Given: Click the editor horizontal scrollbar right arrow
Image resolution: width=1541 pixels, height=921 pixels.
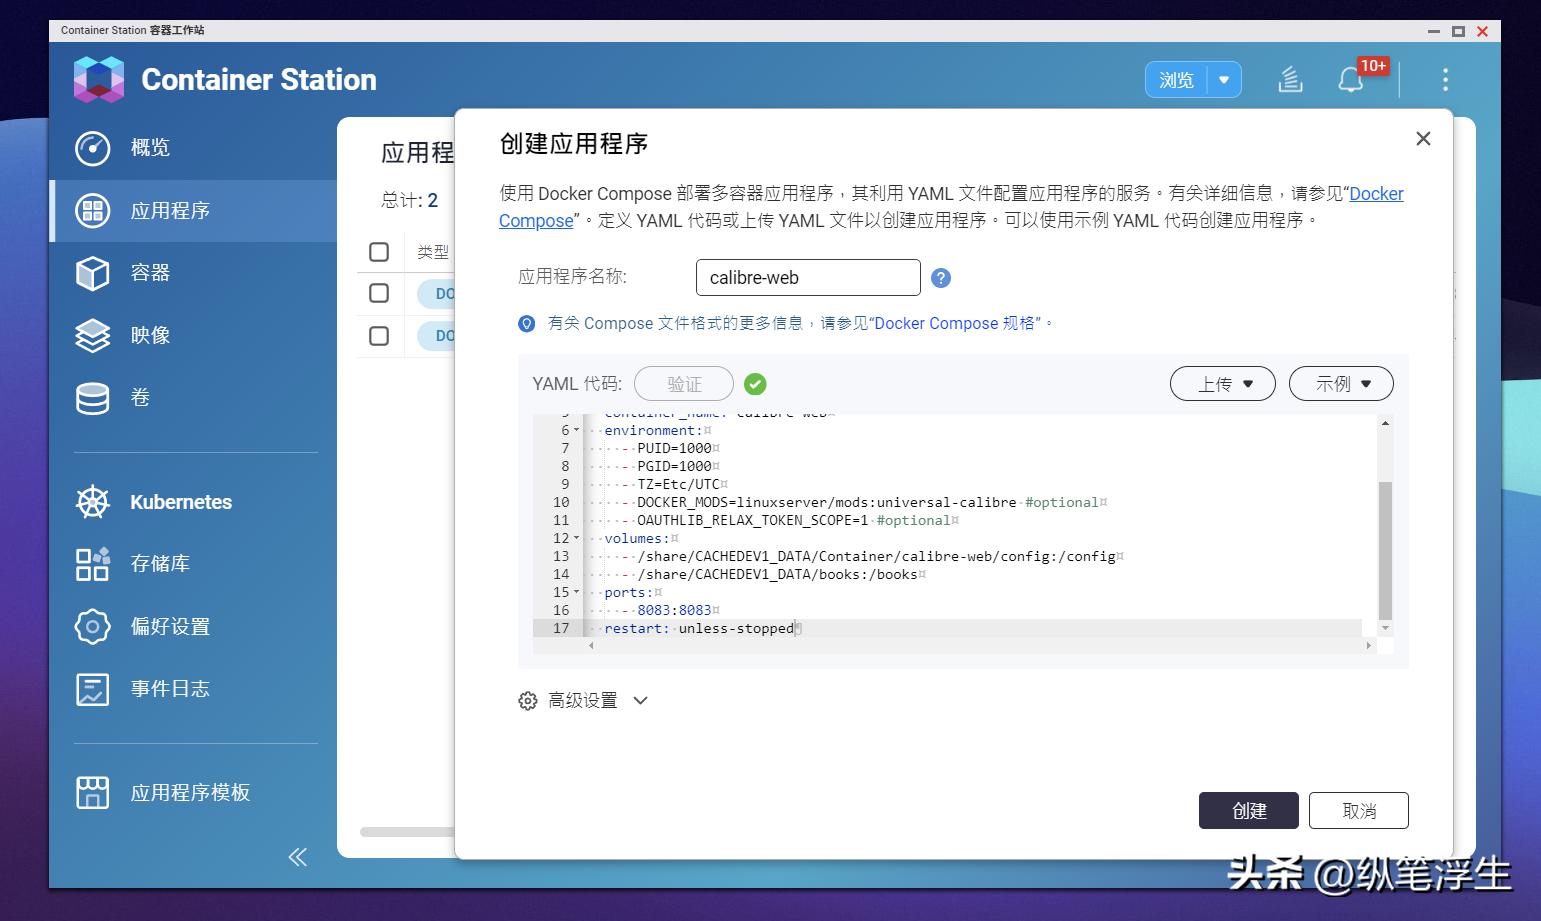Looking at the screenshot, I should [x=1369, y=646].
